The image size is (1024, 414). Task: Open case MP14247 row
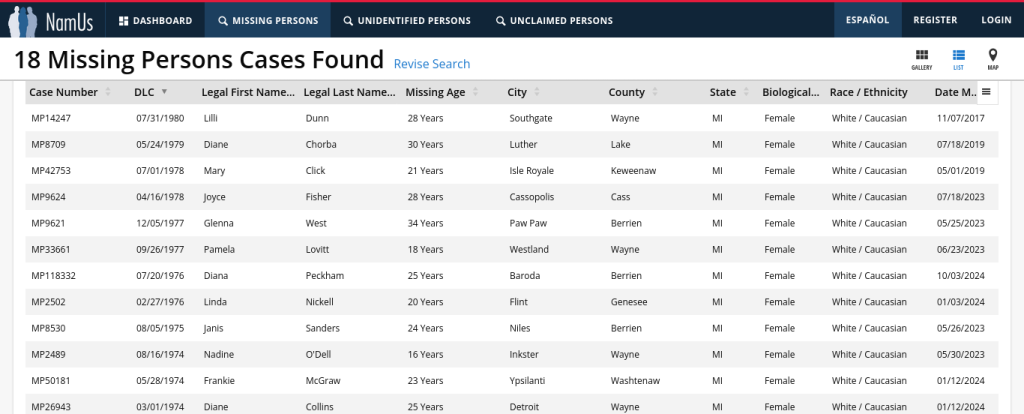point(50,118)
